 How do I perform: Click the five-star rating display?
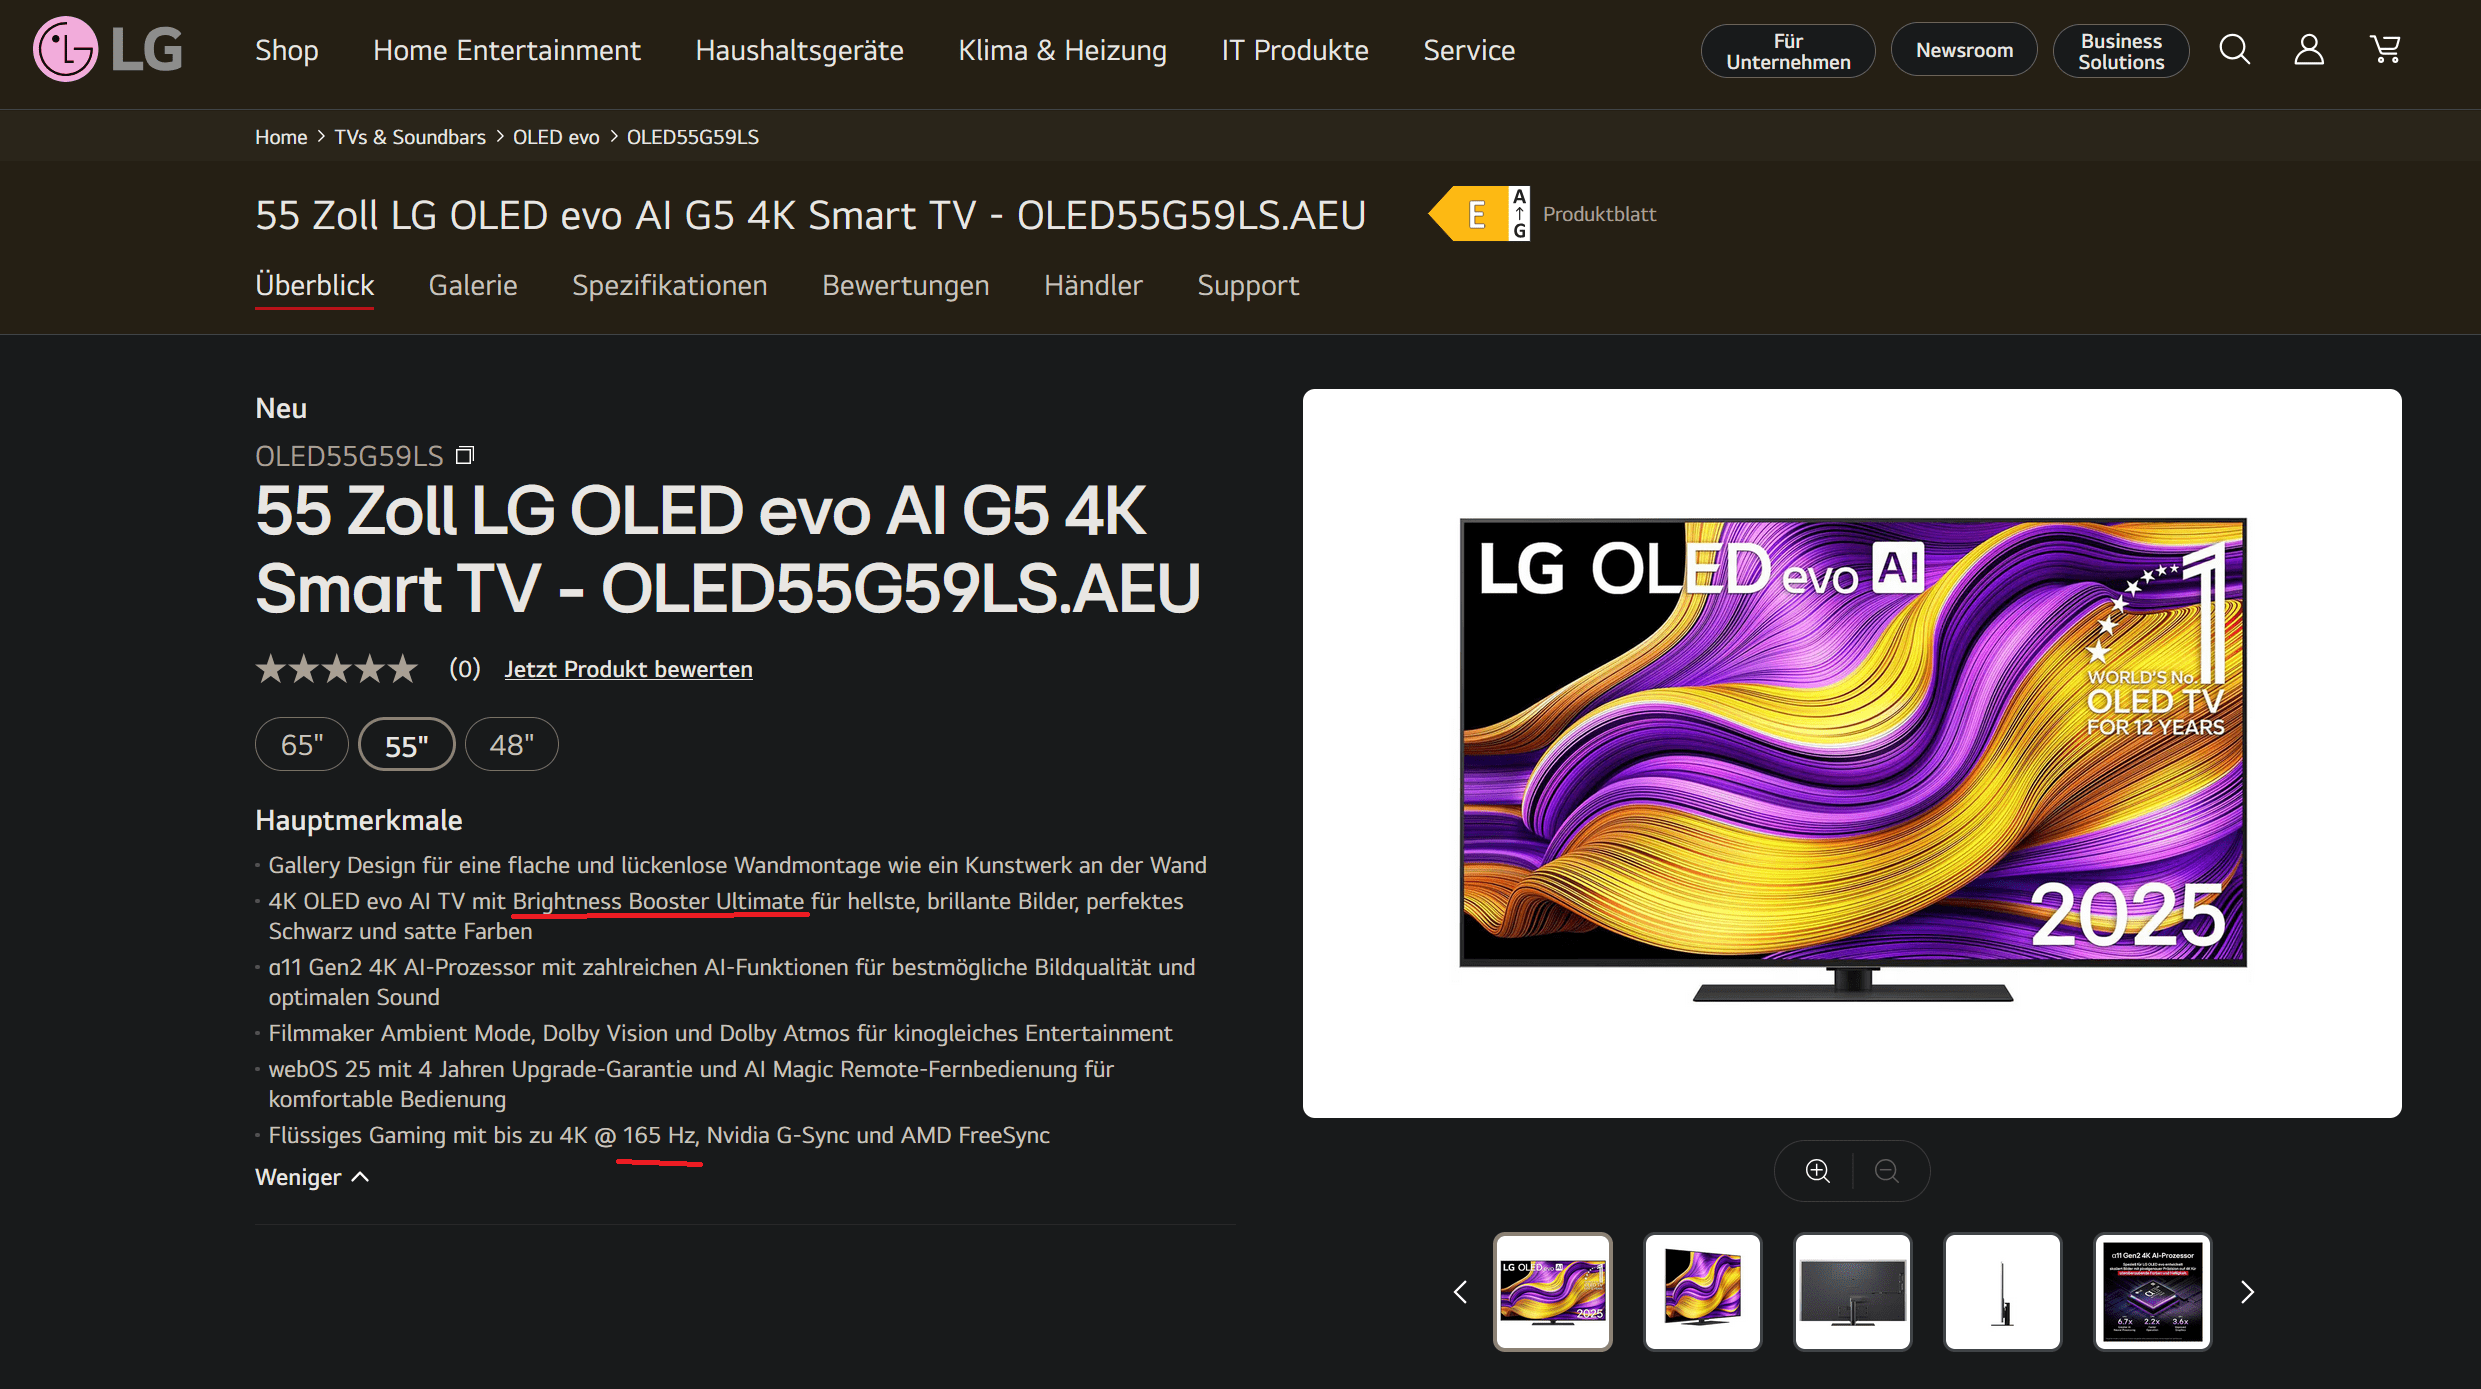point(336,669)
